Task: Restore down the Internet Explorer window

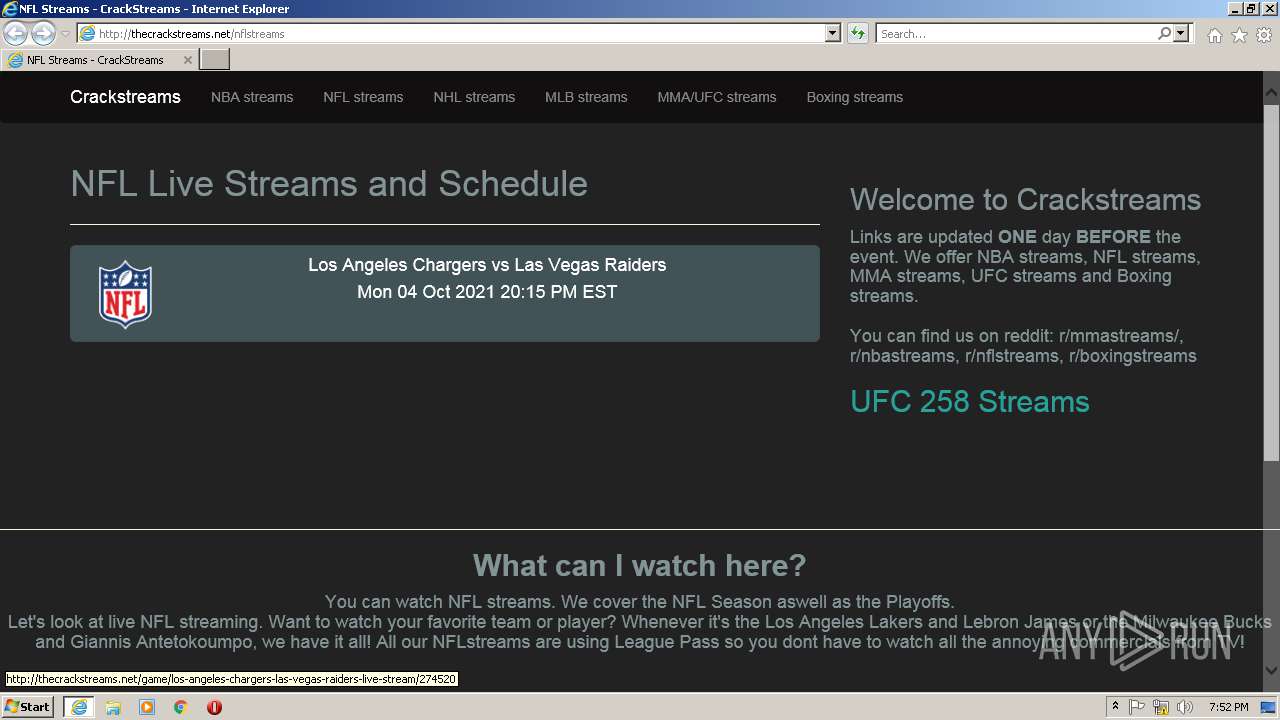Action: point(1252,9)
